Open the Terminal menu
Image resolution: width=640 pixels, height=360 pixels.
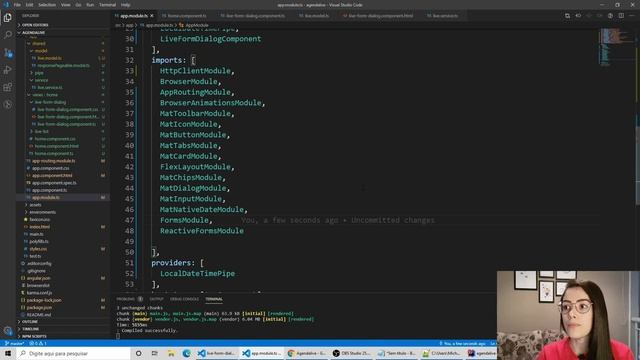click(107, 5)
